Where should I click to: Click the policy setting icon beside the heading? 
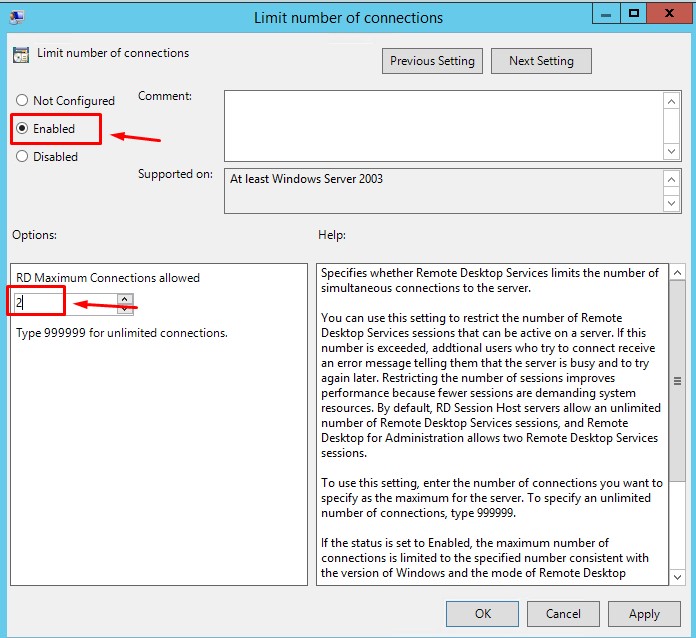21,55
